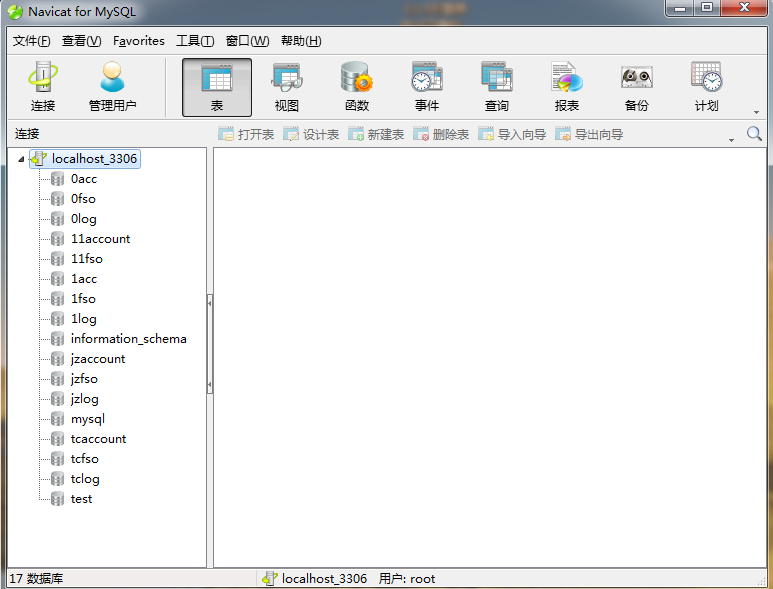Launch 导入向导 import wizard
Image resolution: width=773 pixels, height=589 pixels.
pyautogui.click(x=512, y=134)
